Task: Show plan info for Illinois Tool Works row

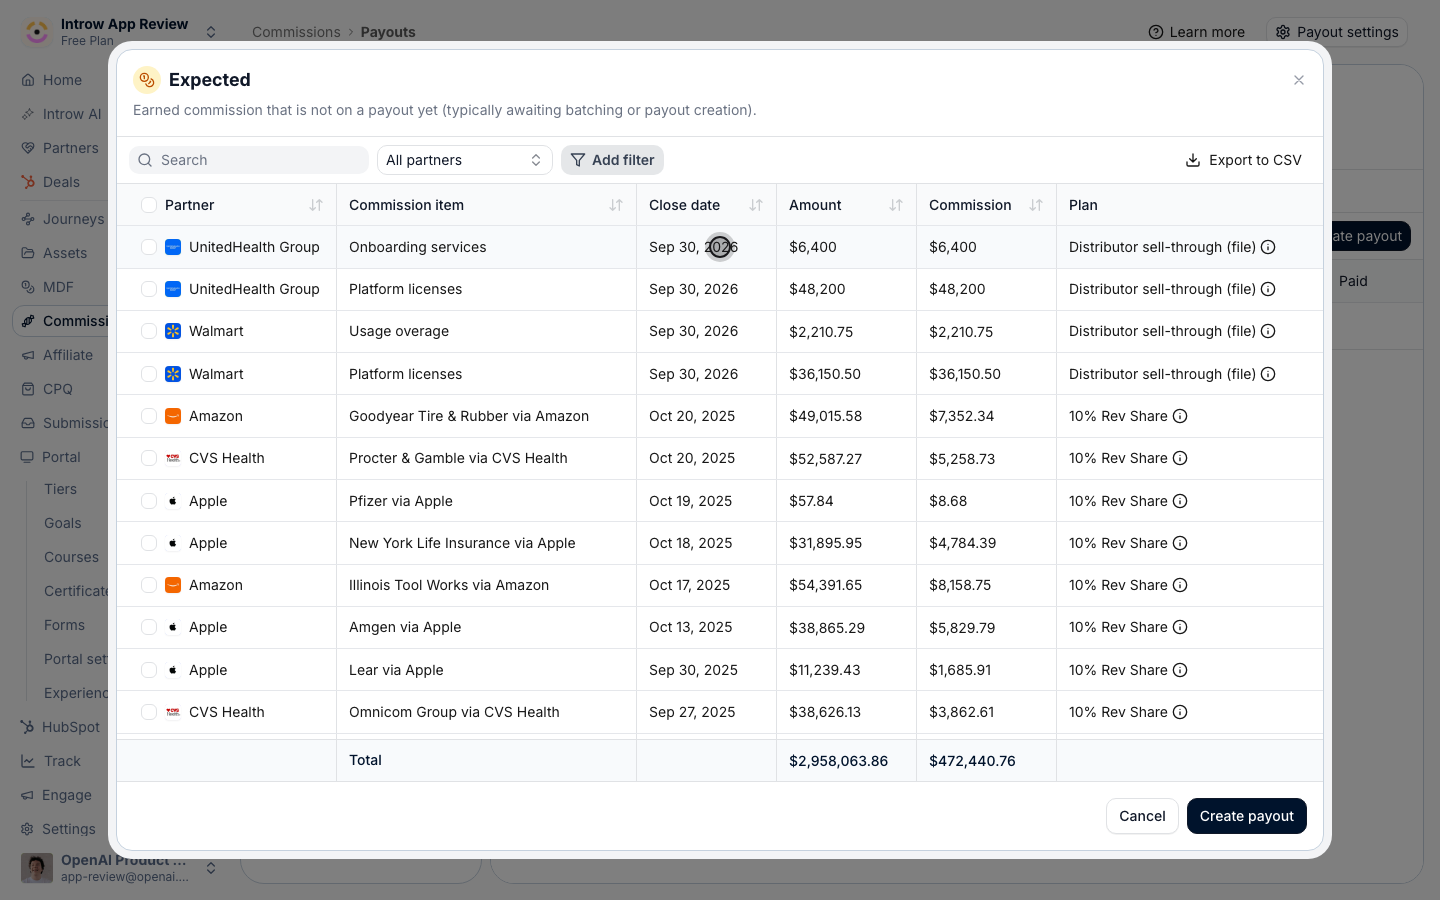Action: [x=1180, y=585]
